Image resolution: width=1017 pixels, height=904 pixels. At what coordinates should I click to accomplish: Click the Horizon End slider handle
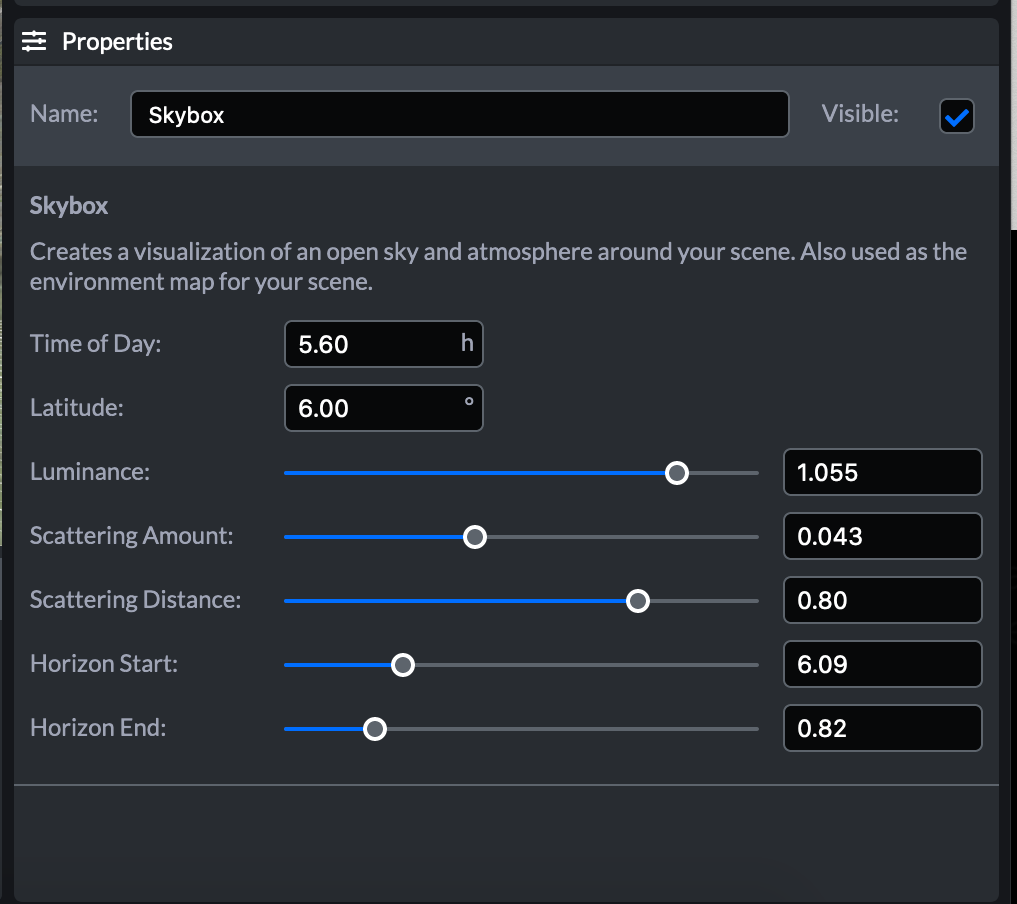pos(375,728)
